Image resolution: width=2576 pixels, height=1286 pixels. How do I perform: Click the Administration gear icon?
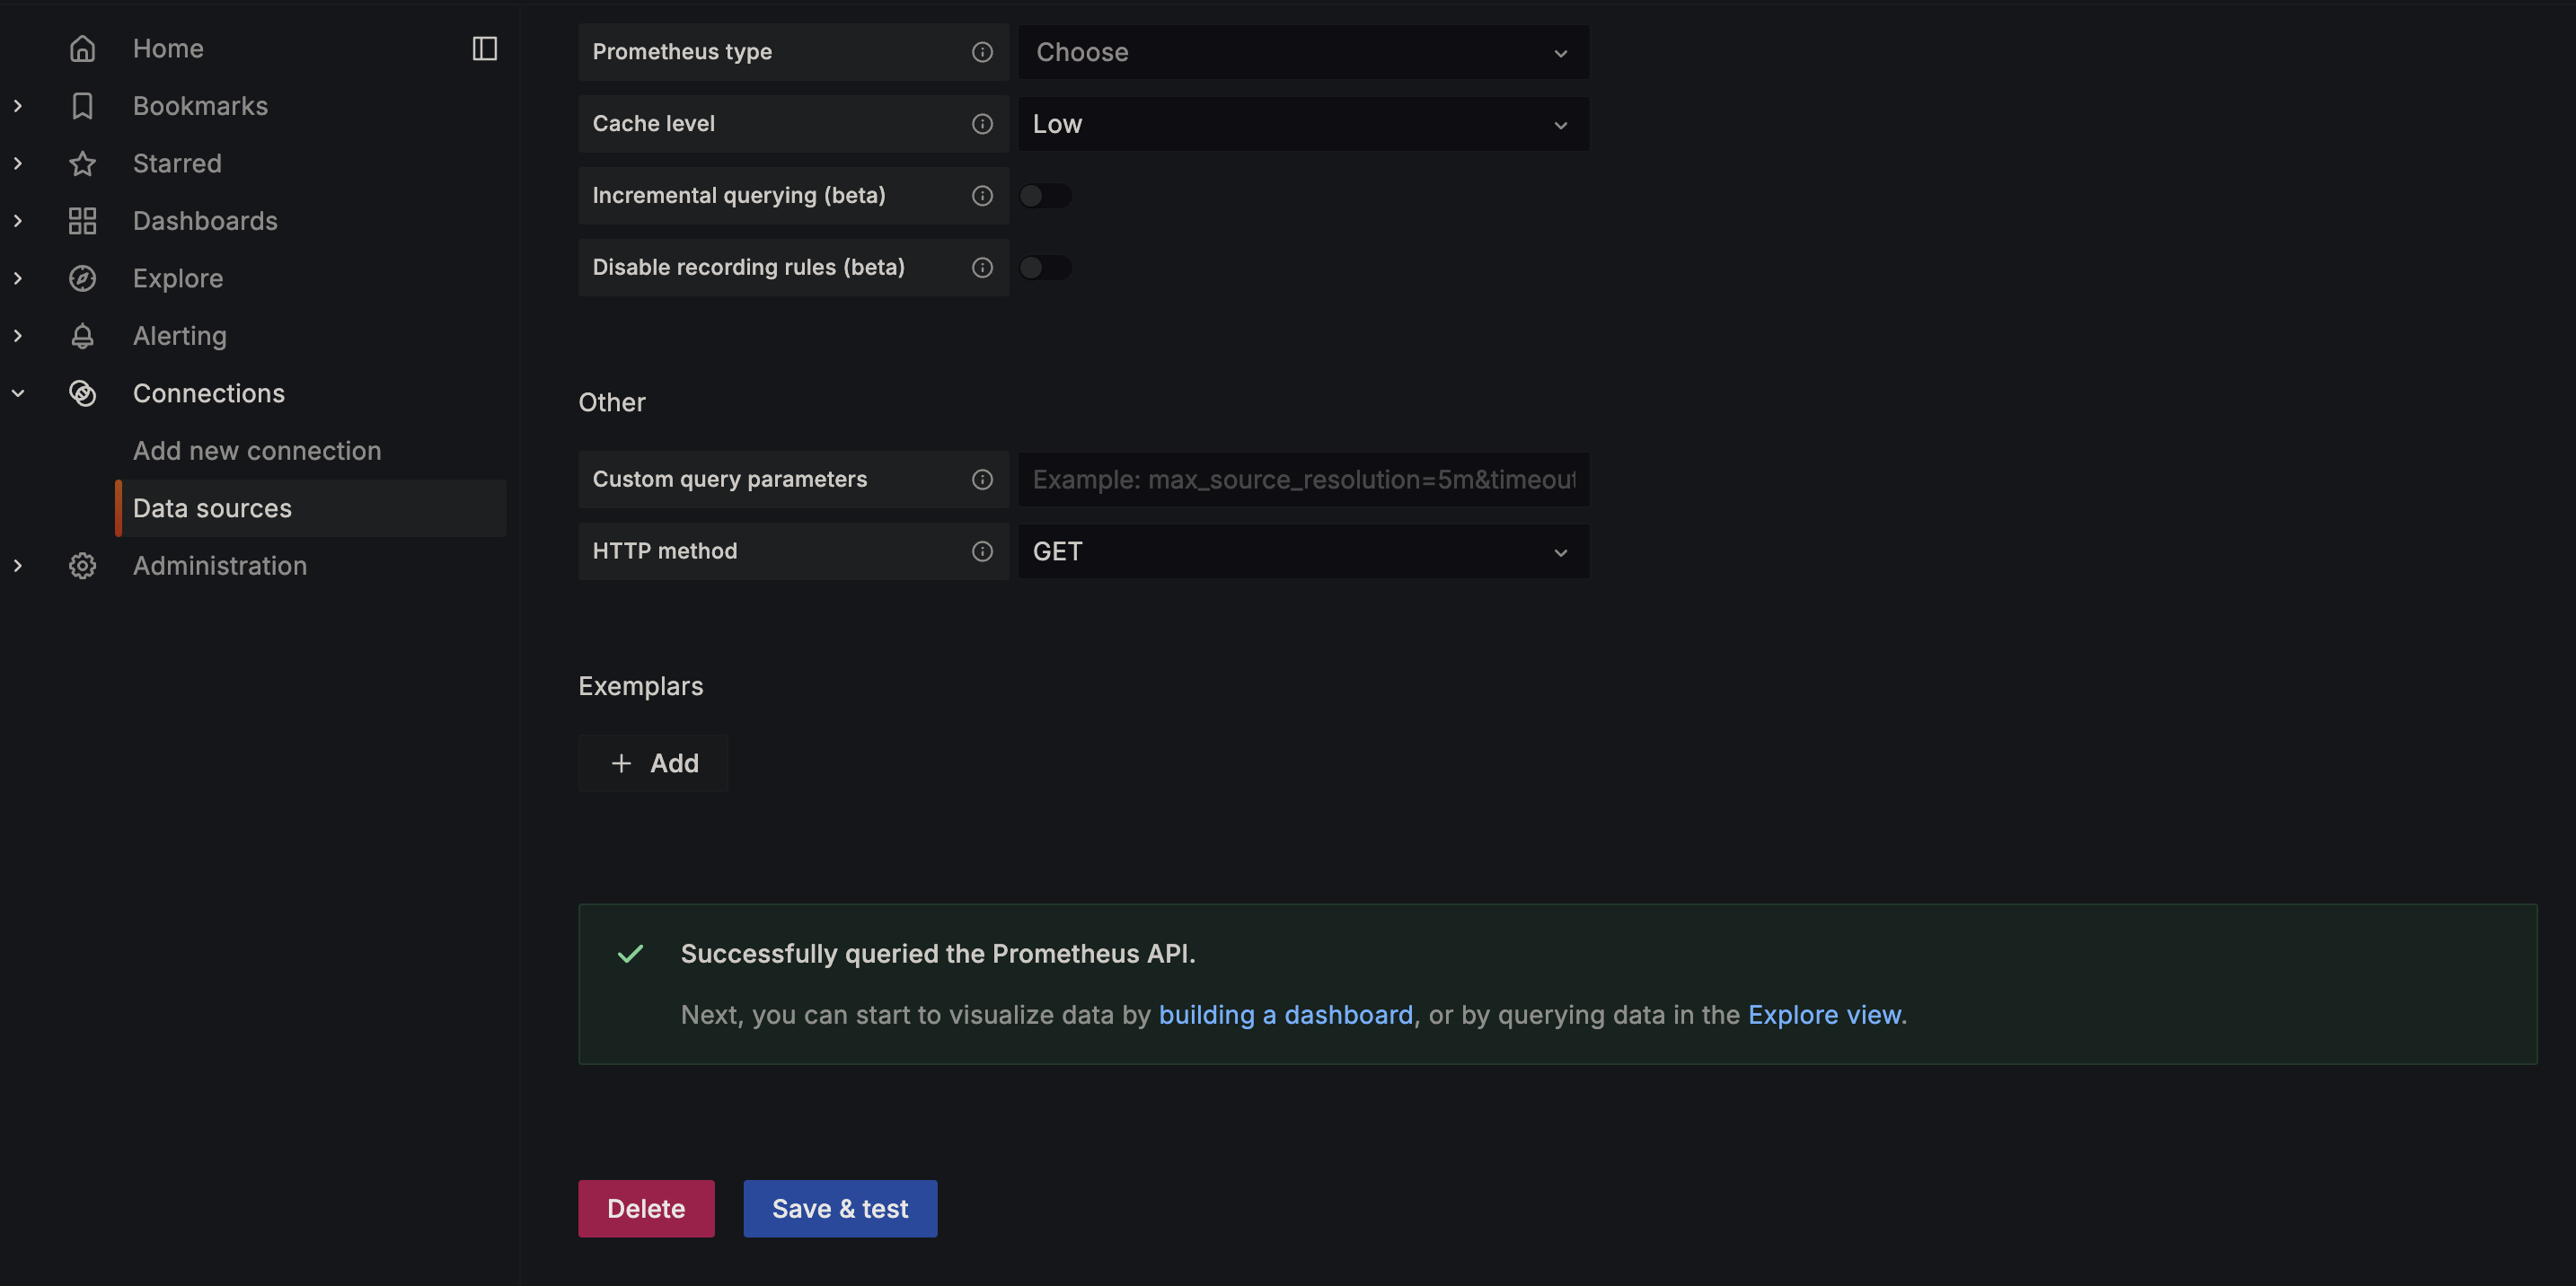pyautogui.click(x=82, y=565)
